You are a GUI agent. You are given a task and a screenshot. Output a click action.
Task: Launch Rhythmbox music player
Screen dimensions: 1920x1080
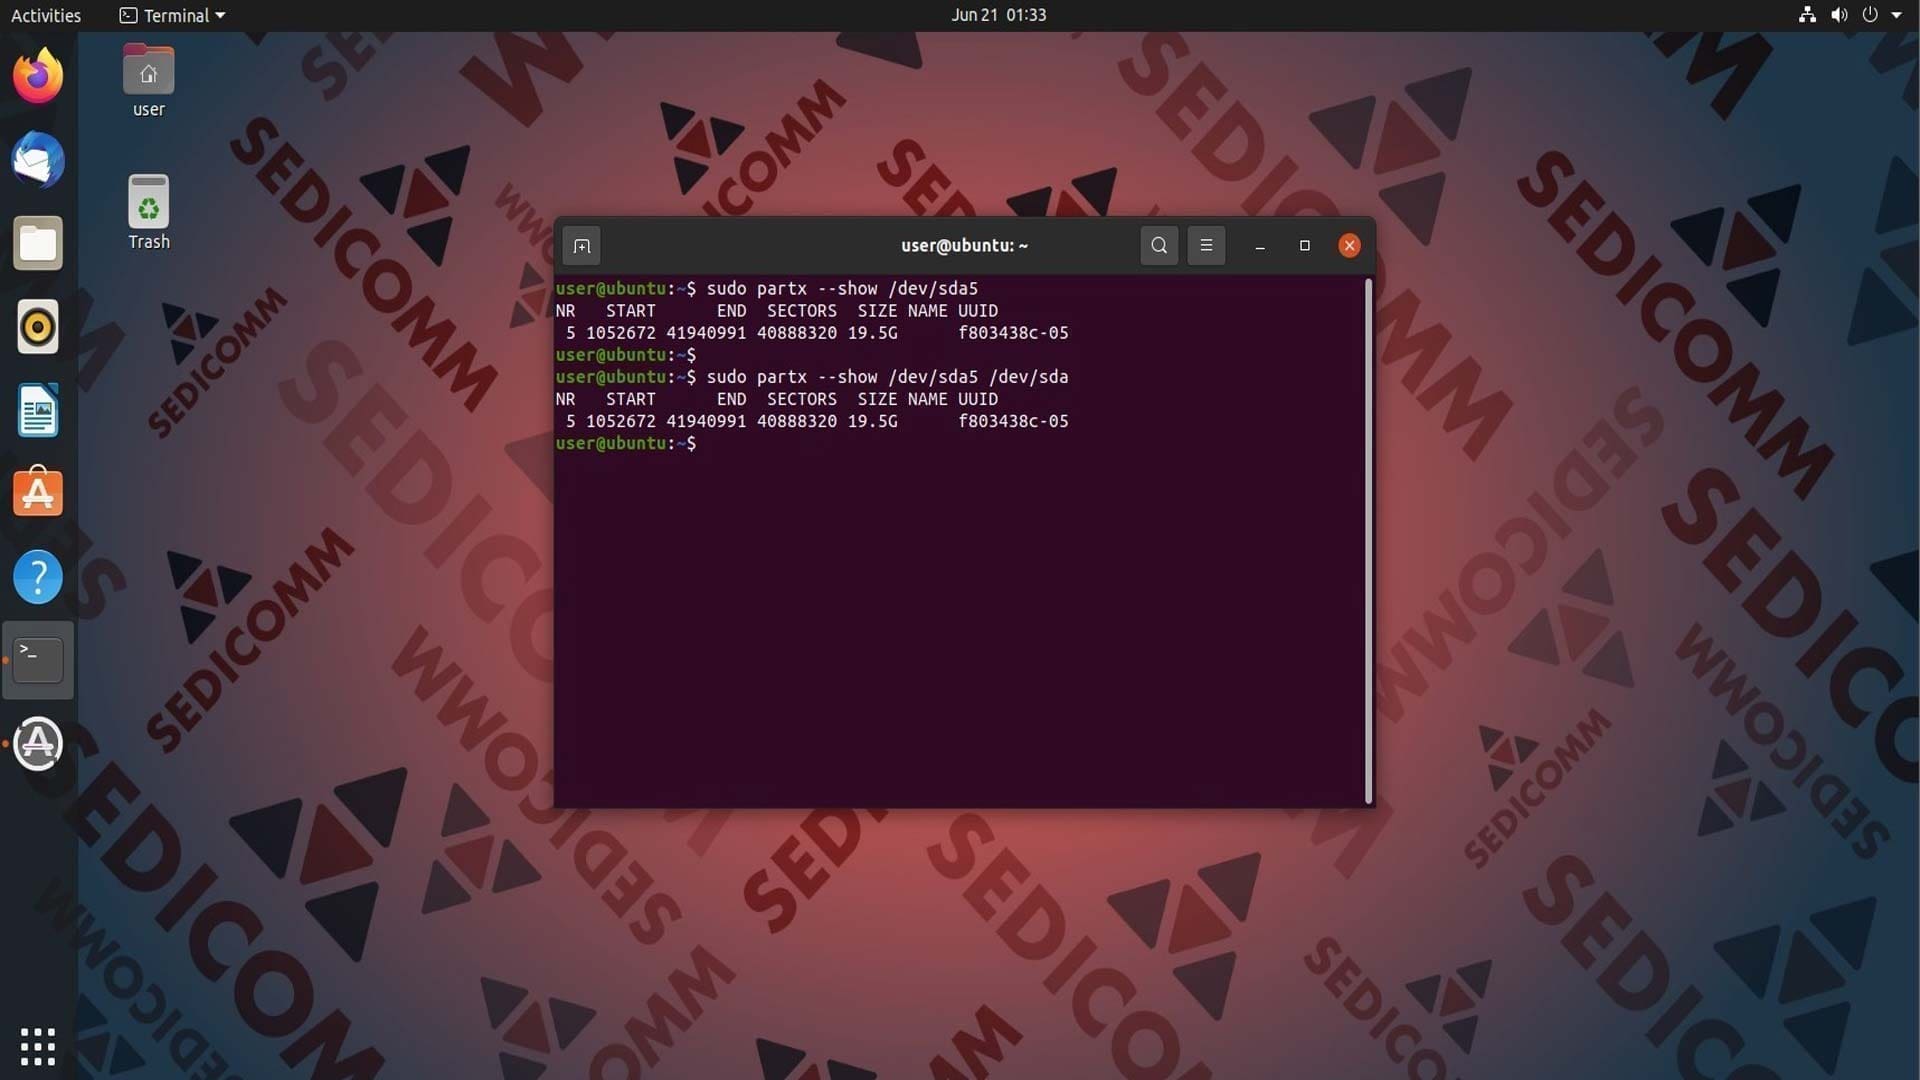coord(38,327)
